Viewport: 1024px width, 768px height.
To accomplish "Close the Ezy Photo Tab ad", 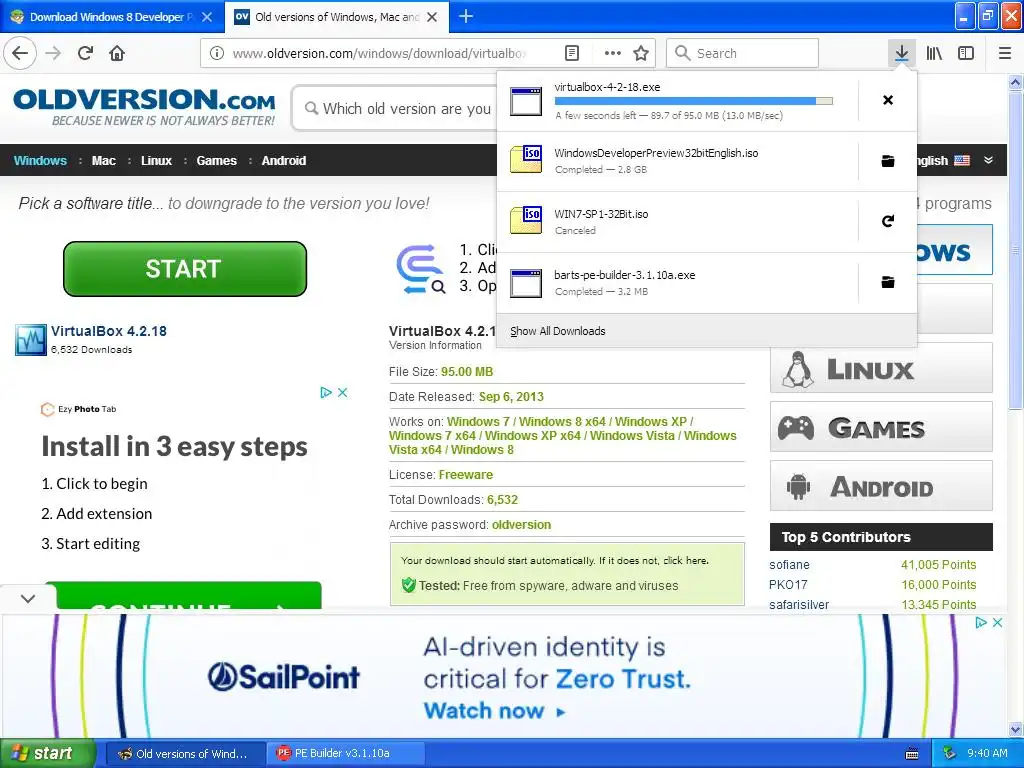I will pyautogui.click(x=343, y=392).
